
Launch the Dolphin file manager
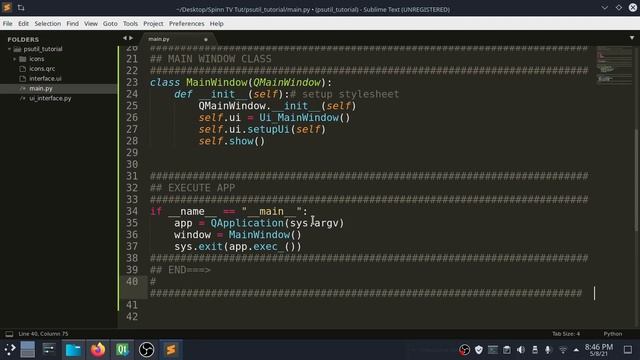(73, 350)
